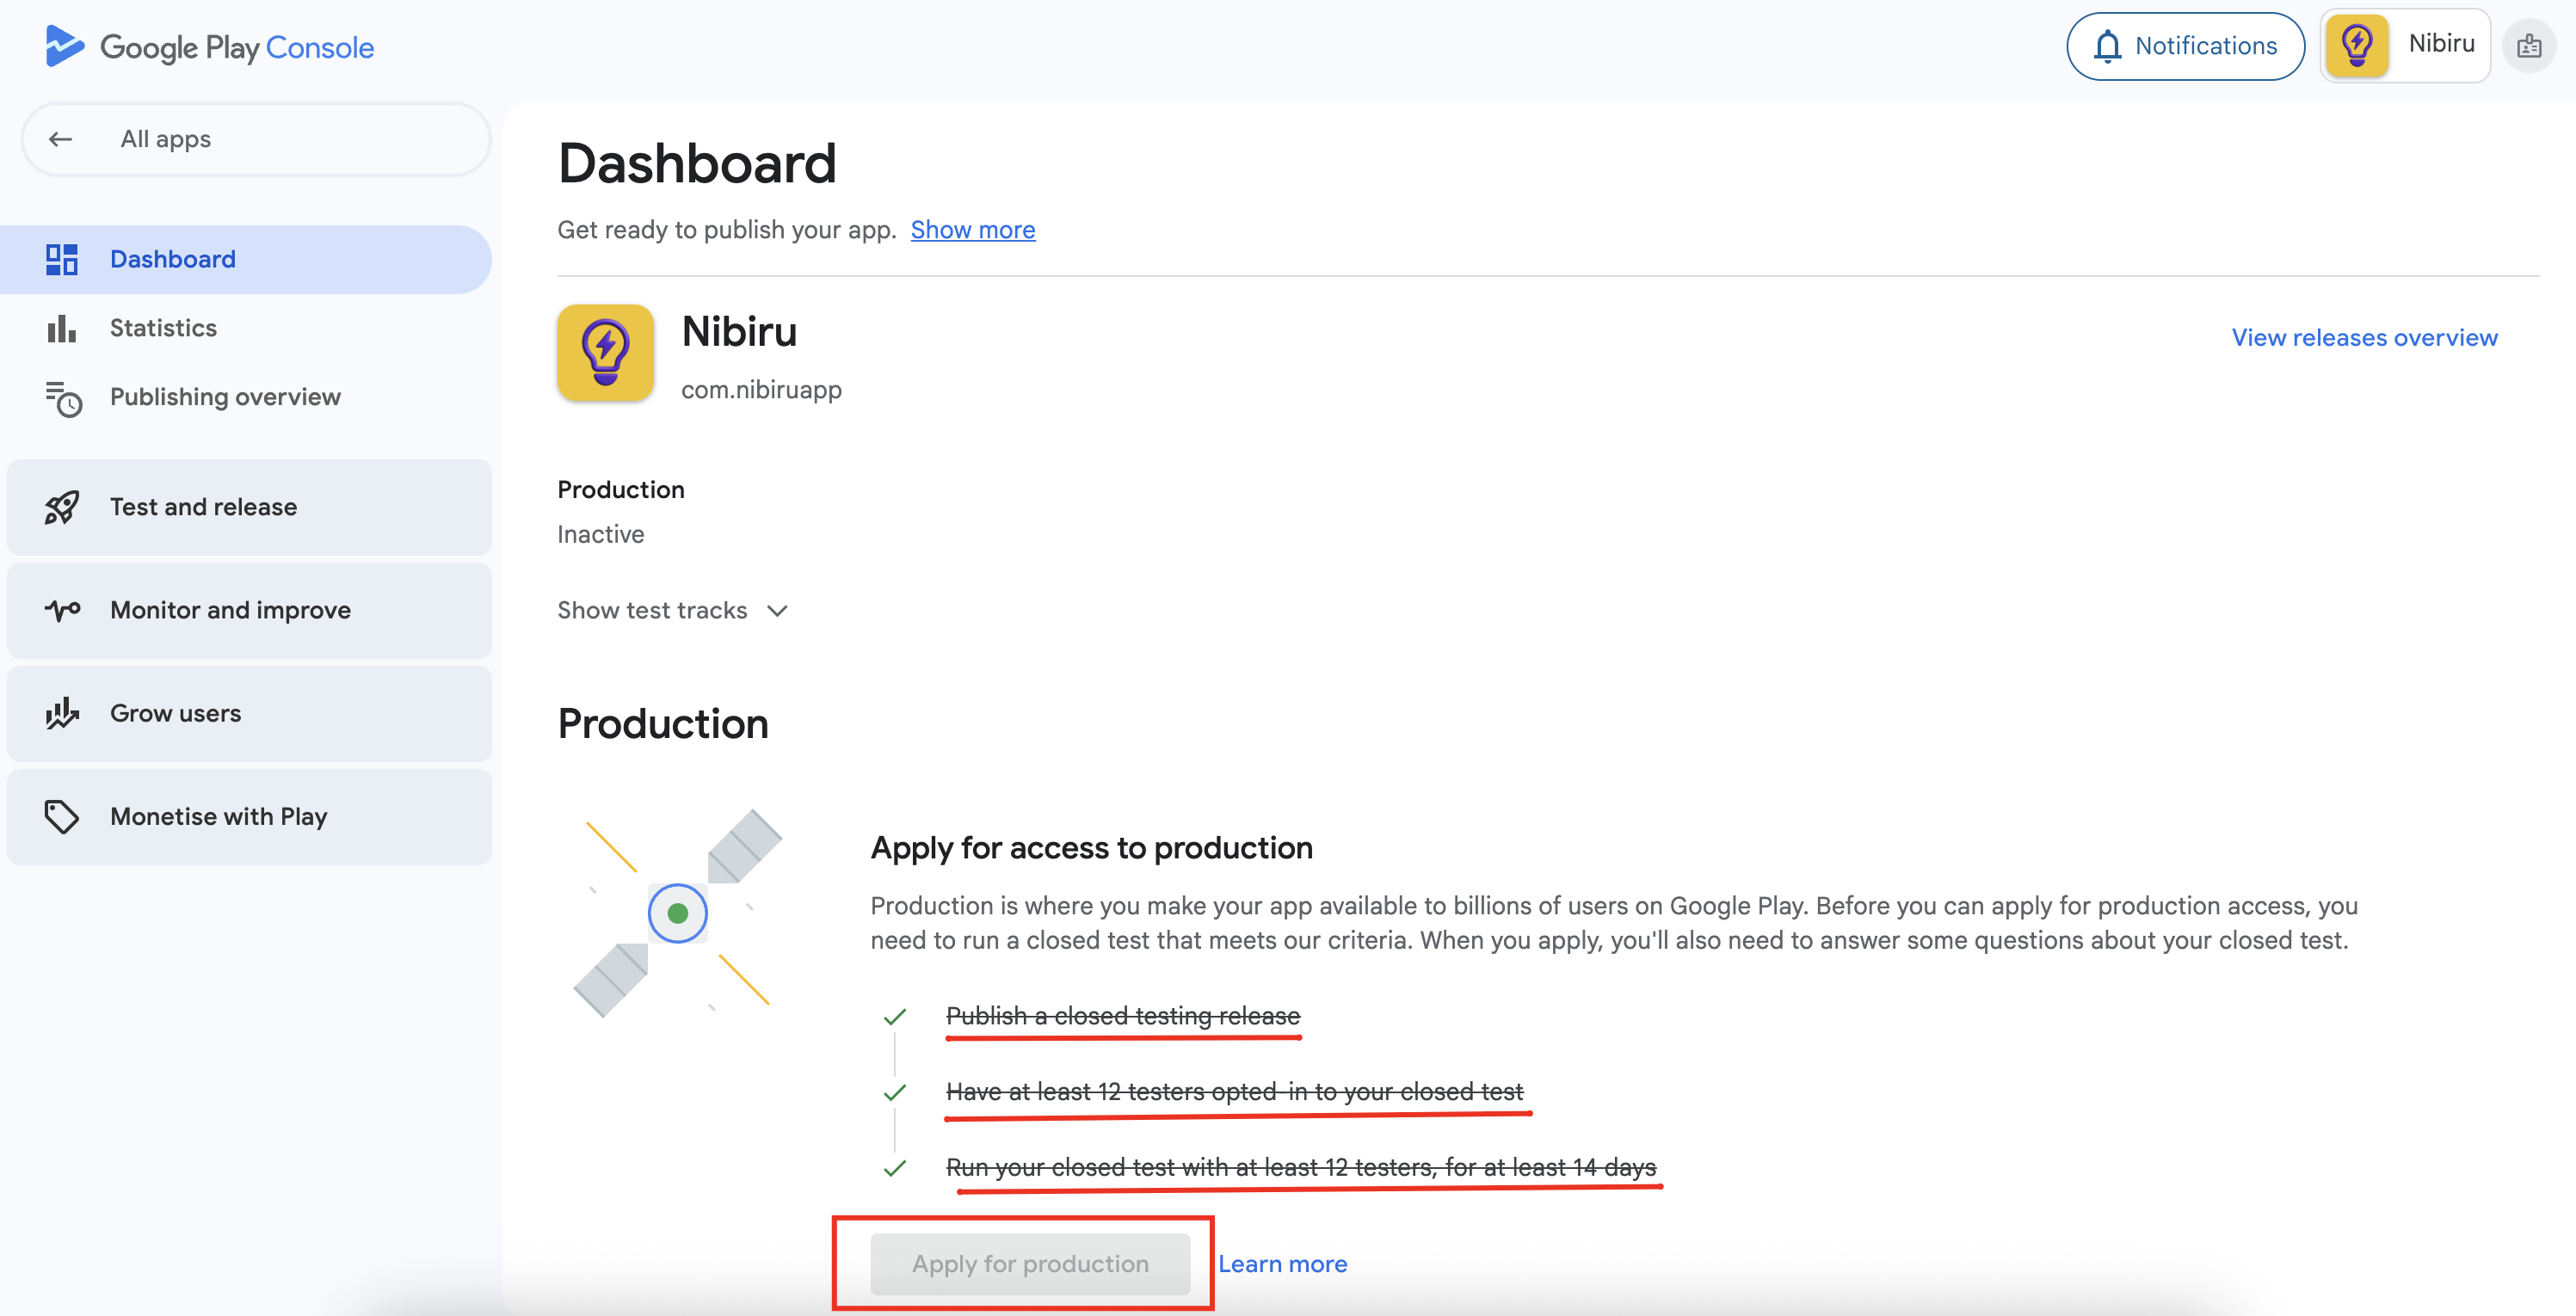This screenshot has width=2576, height=1316.
Task: Open the Learn more link
Action: coord(1282,1264)
